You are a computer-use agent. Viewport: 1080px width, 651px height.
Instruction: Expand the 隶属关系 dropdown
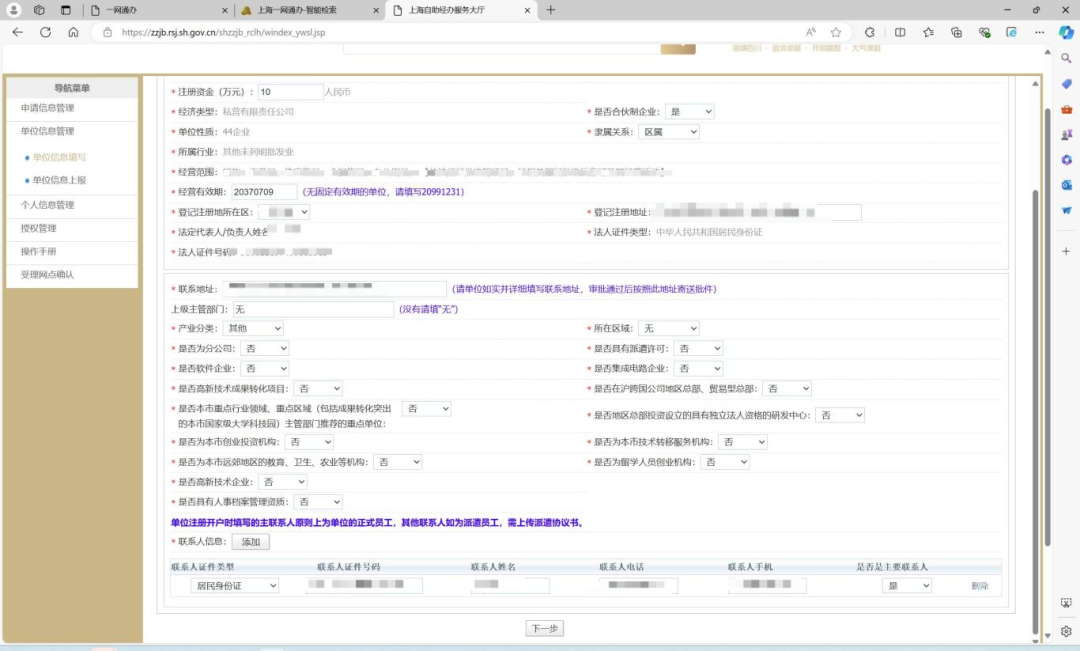[x=669, y=132]
